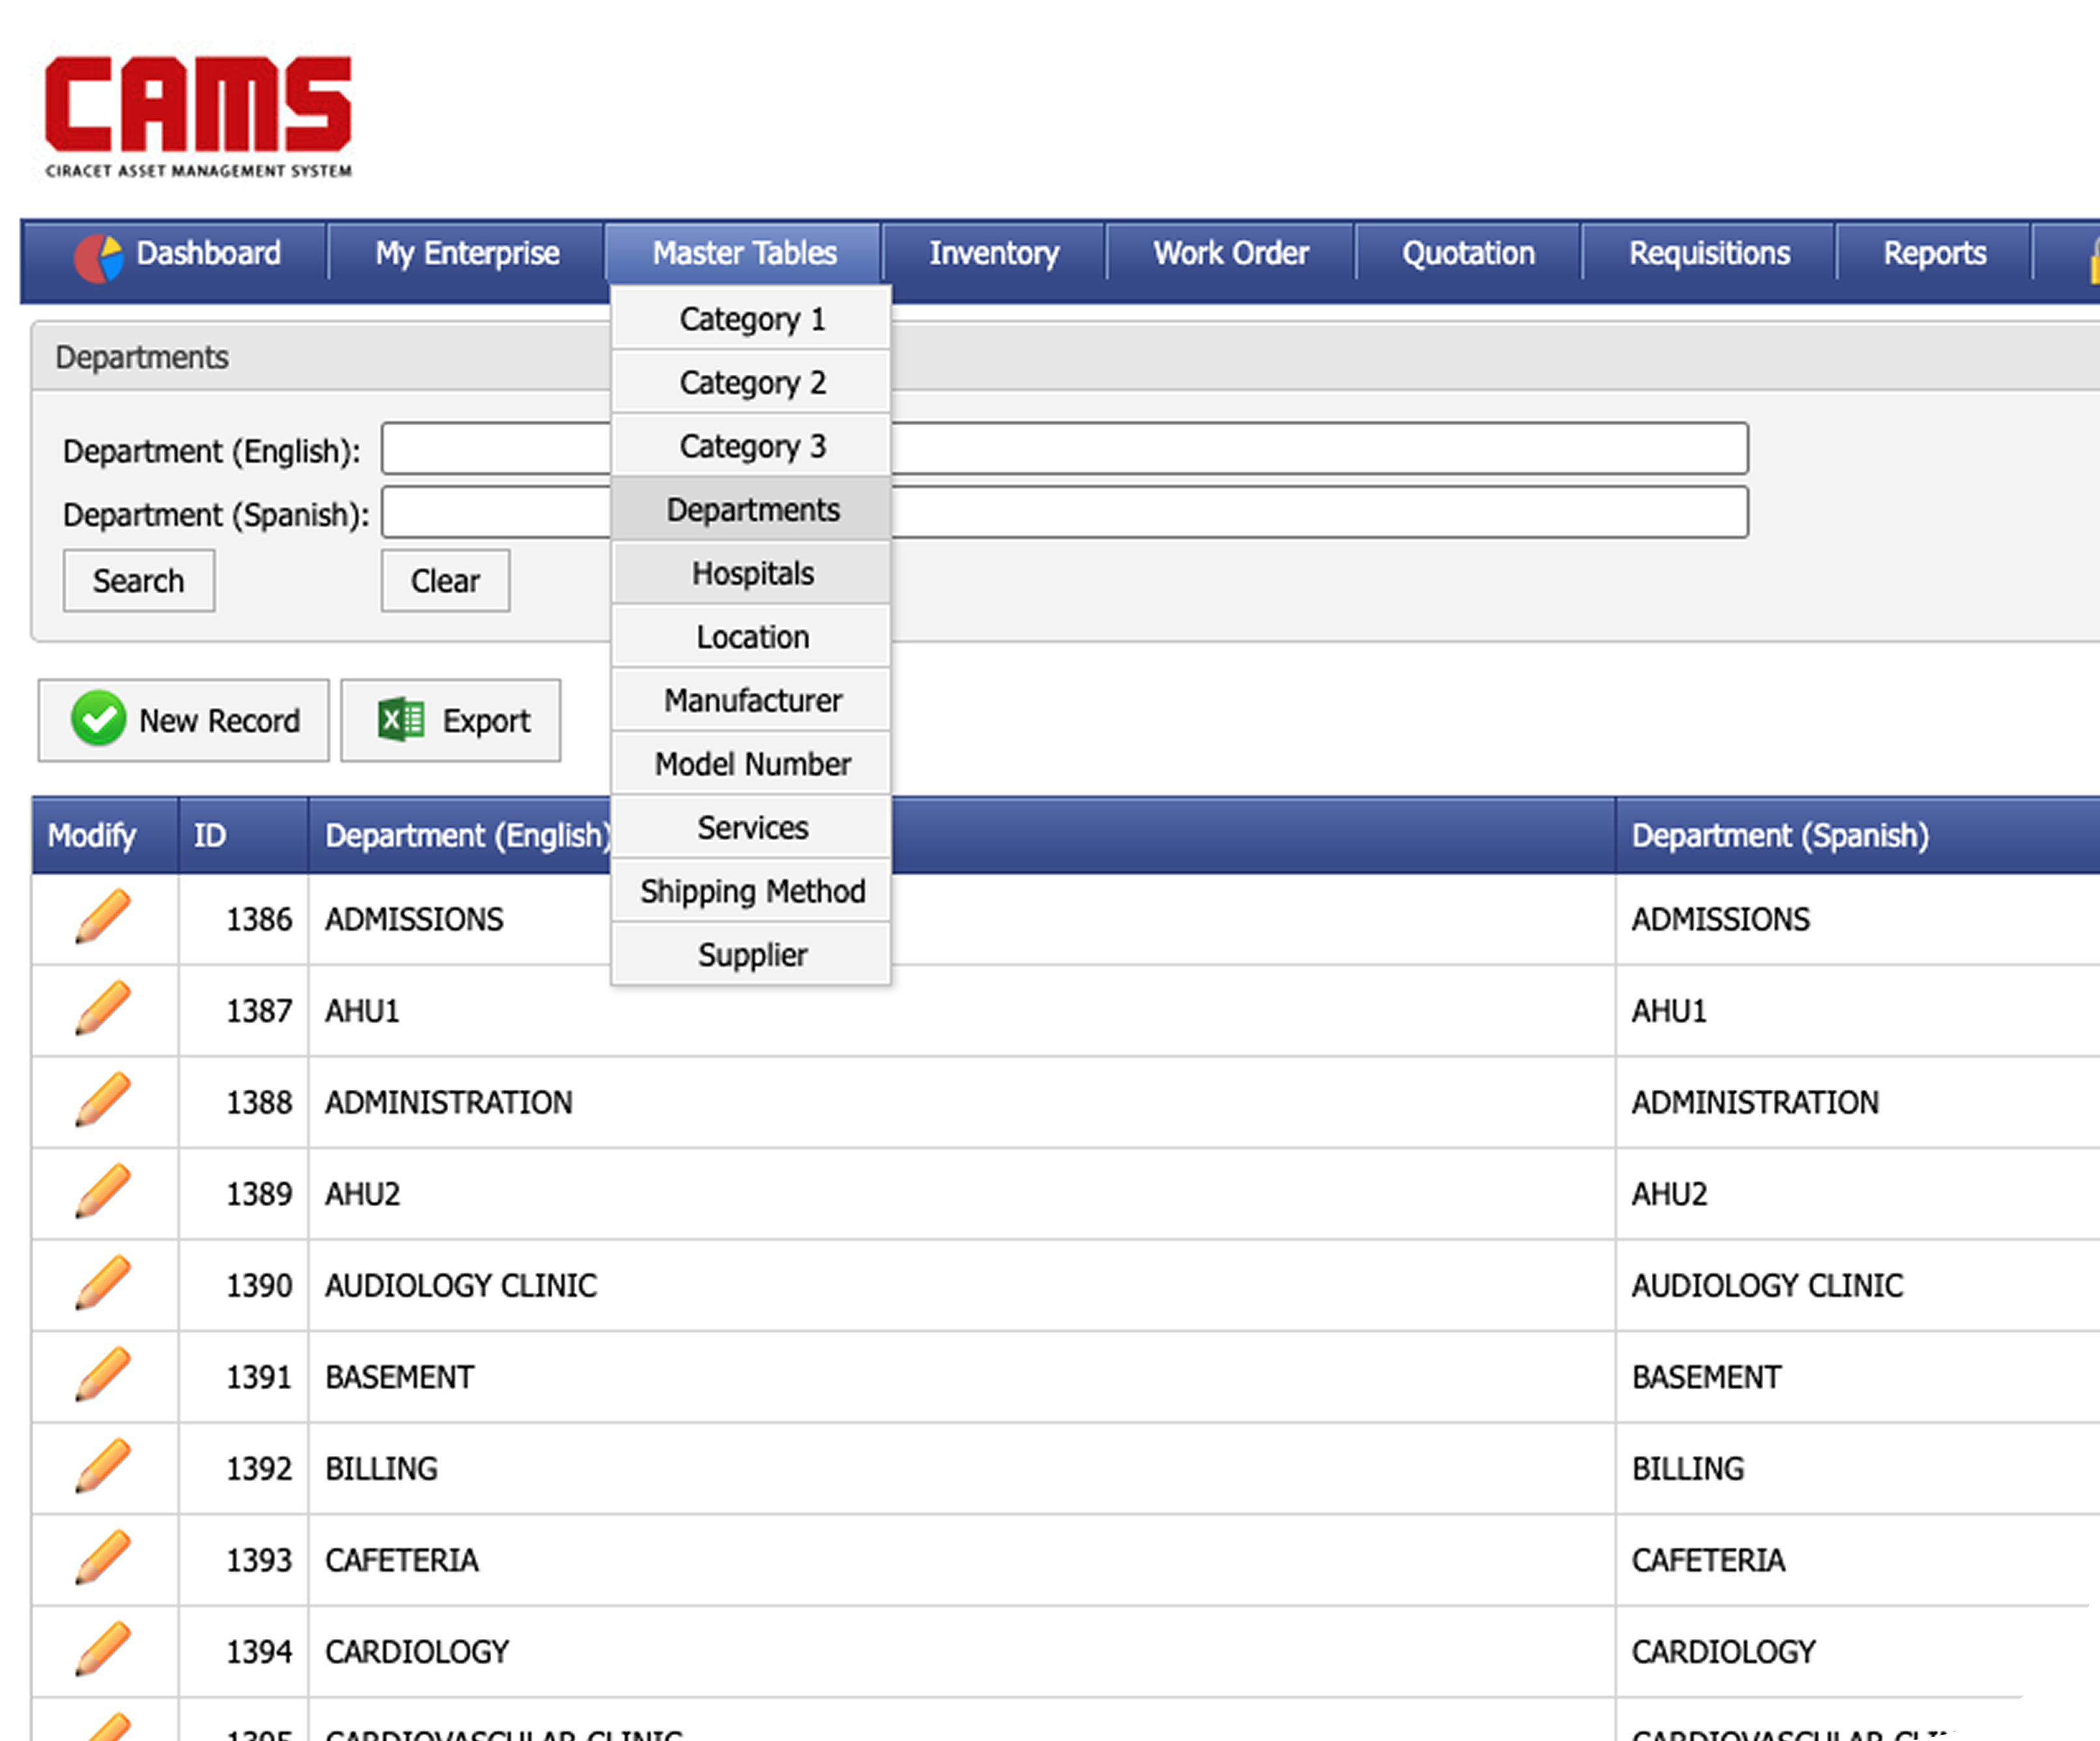Edit the AHU1 department via pencil icon
Viewport: 2100px width, 1741px height.
click(x=103, y=1008)
